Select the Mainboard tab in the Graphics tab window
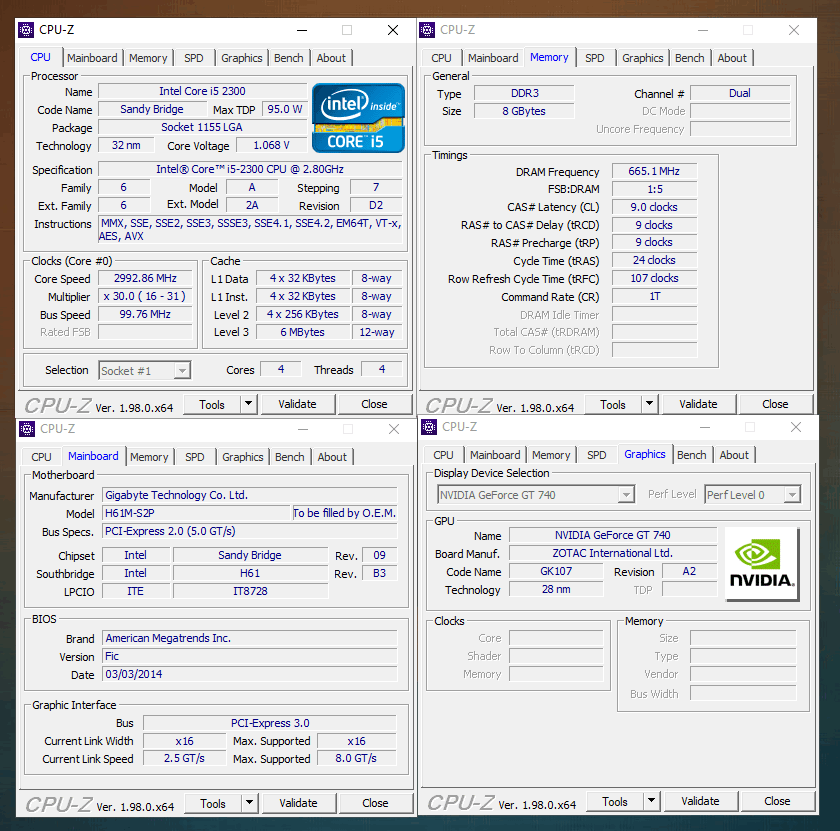 [495, 455]
